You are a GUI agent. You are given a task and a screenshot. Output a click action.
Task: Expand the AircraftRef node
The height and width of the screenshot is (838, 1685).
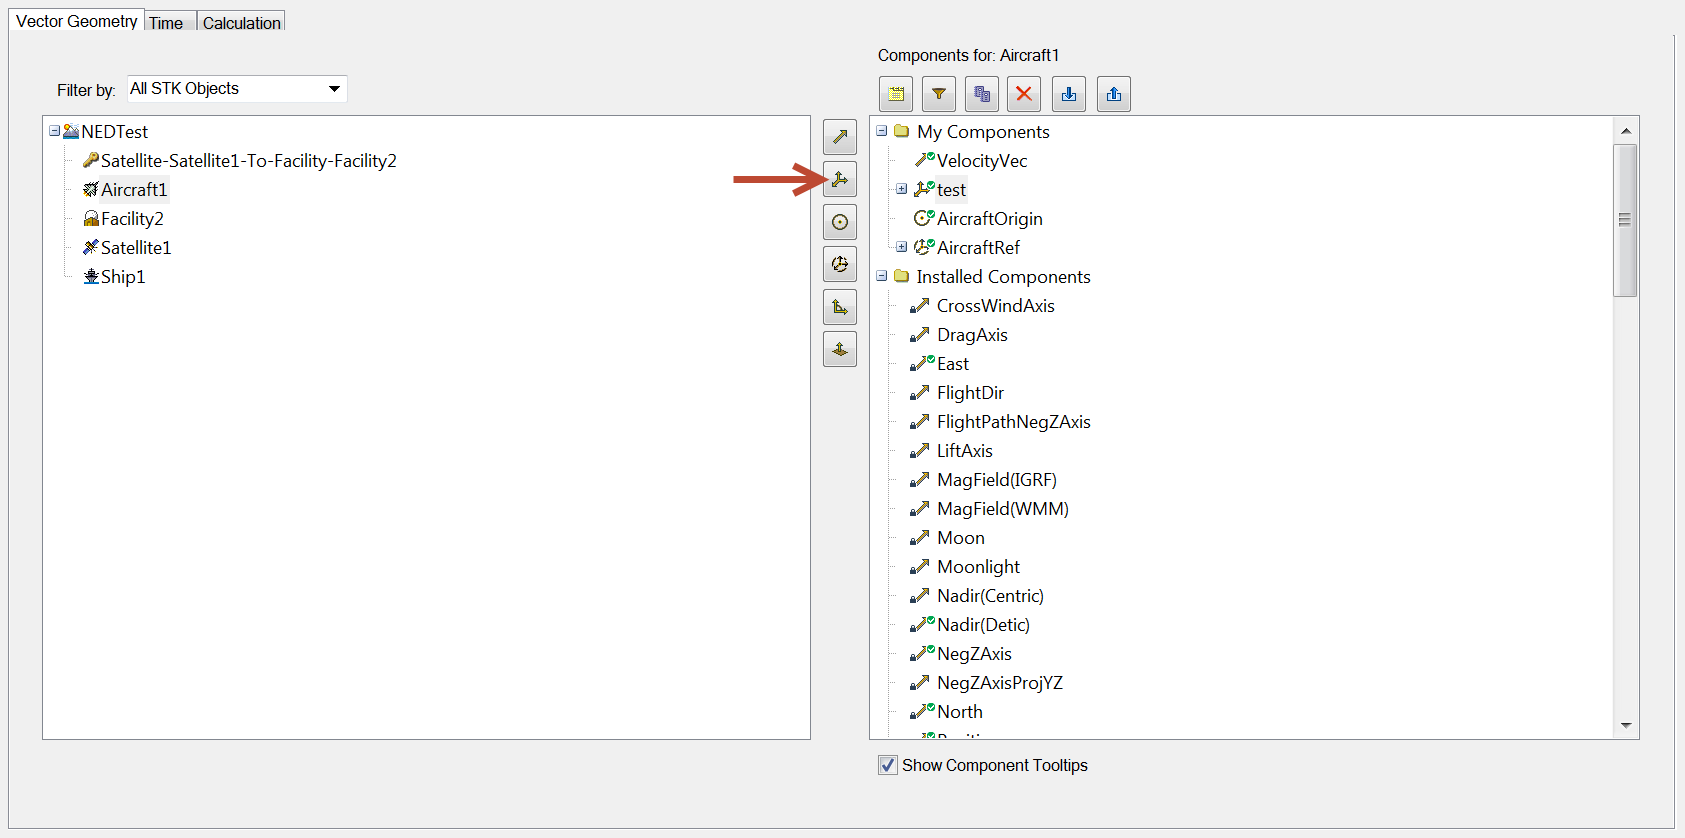pyautogui.click(x=902, y=247)
